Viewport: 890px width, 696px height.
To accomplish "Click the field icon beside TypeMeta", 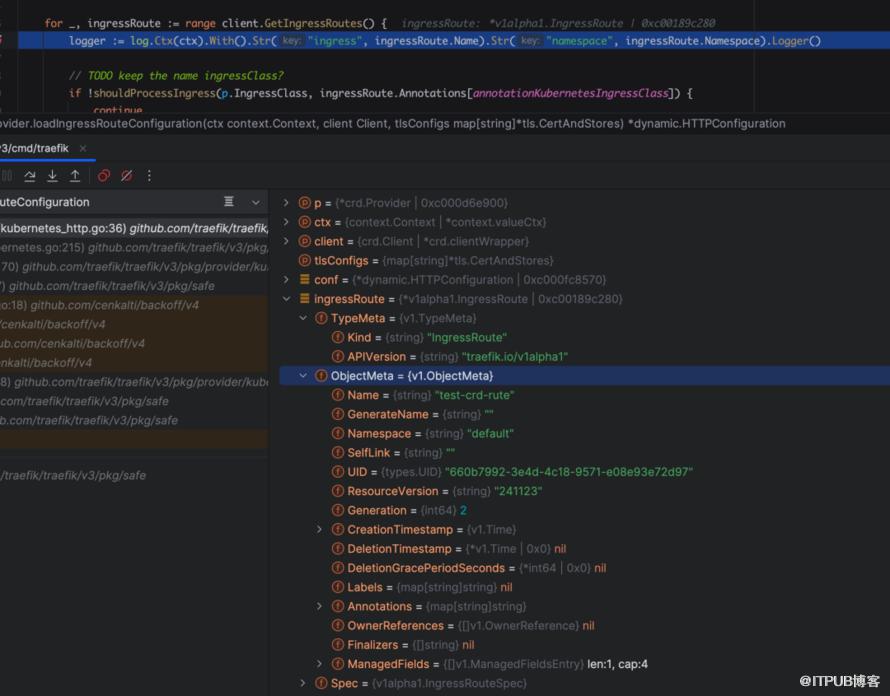I will 321,318.
